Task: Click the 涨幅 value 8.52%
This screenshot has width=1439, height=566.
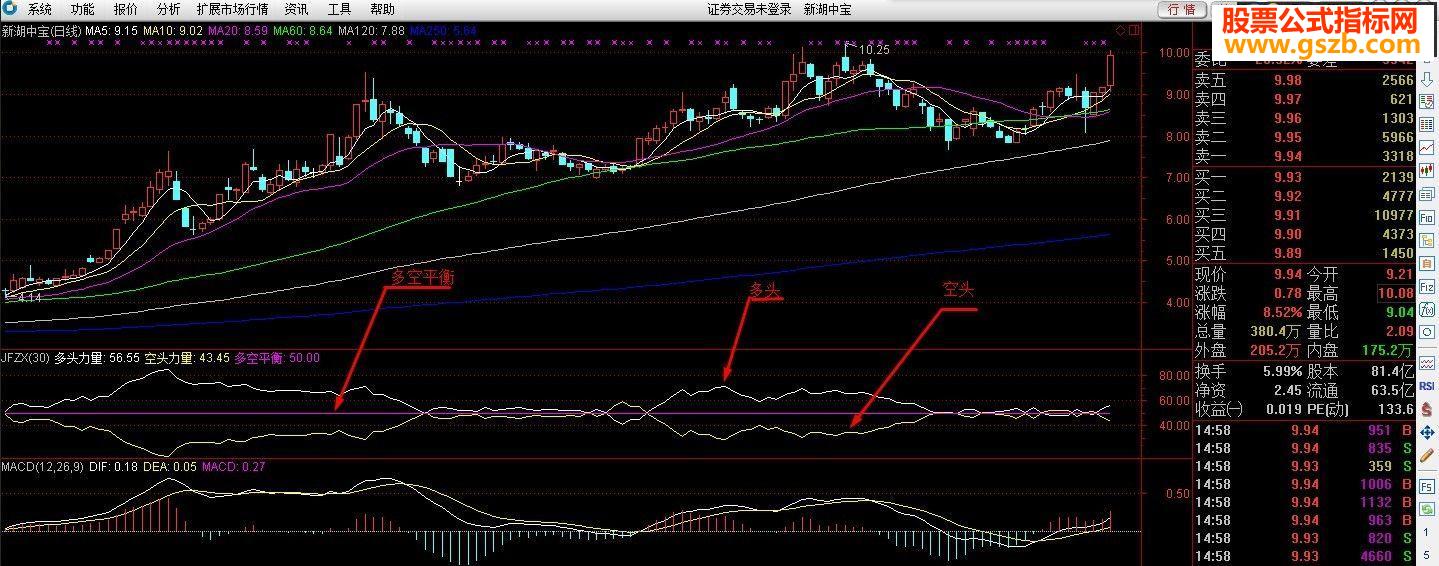Action: click(1281, 312)
